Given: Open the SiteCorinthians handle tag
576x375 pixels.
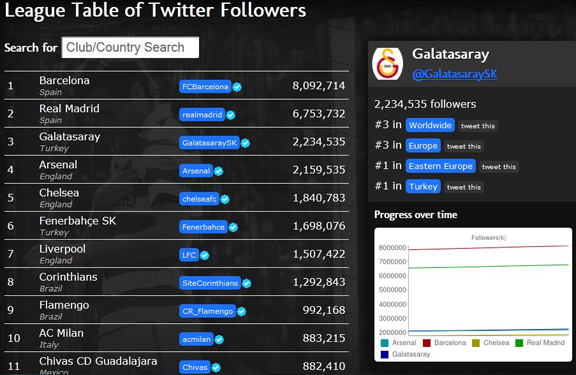Looking at the screenshot, I should (x=210, y=283).
